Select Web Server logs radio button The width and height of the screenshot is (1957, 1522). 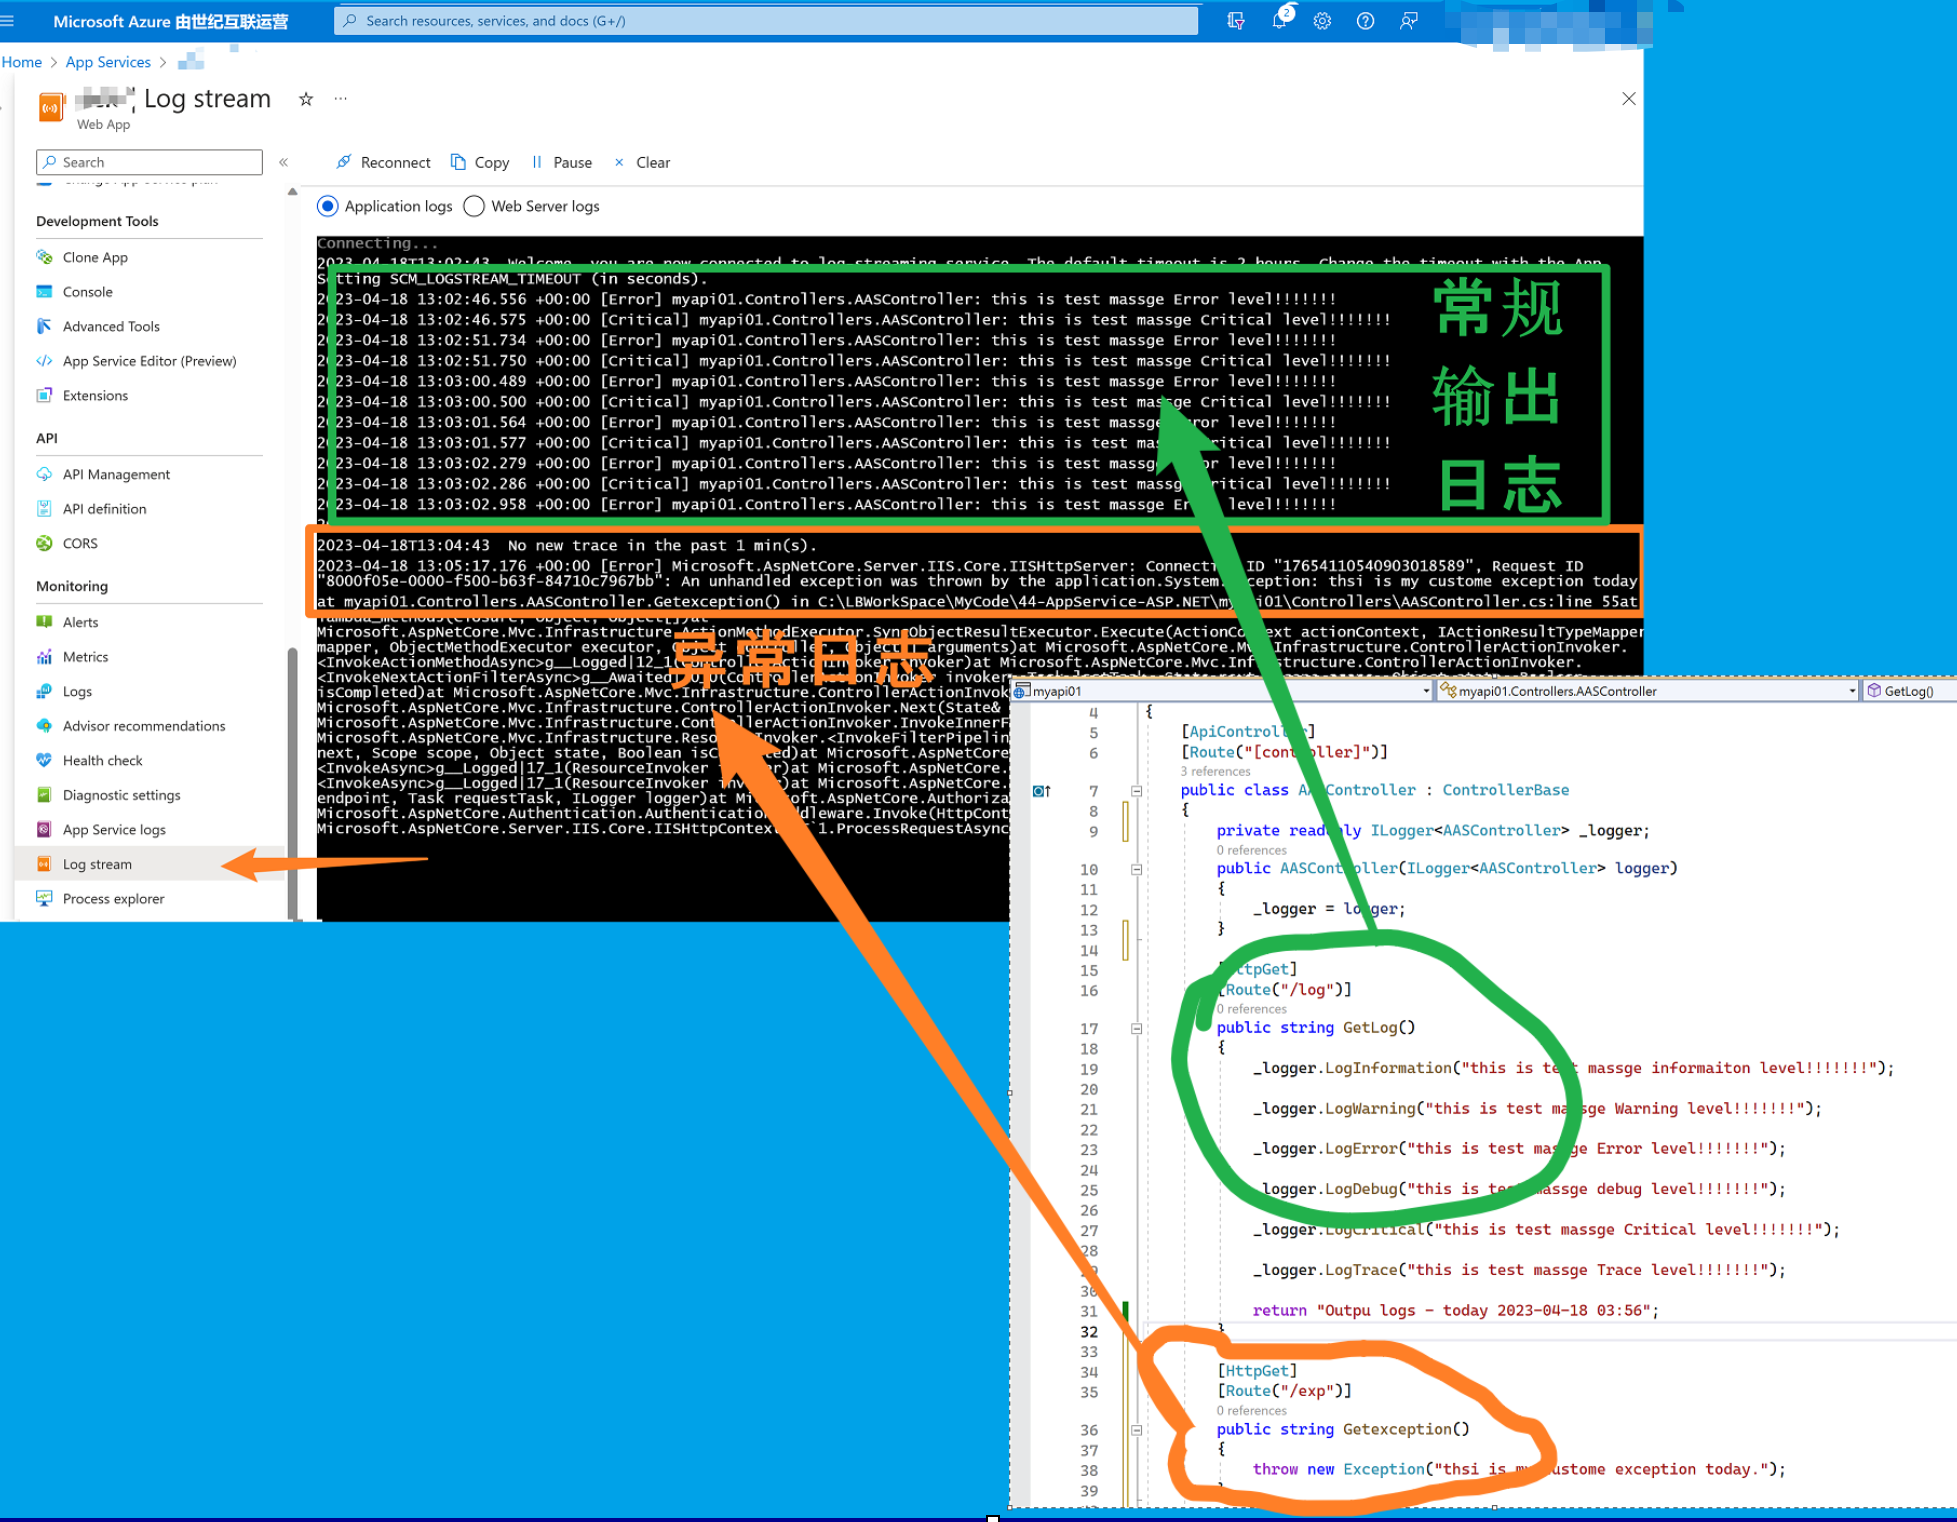pyautogui.click(x=474, y=206)
